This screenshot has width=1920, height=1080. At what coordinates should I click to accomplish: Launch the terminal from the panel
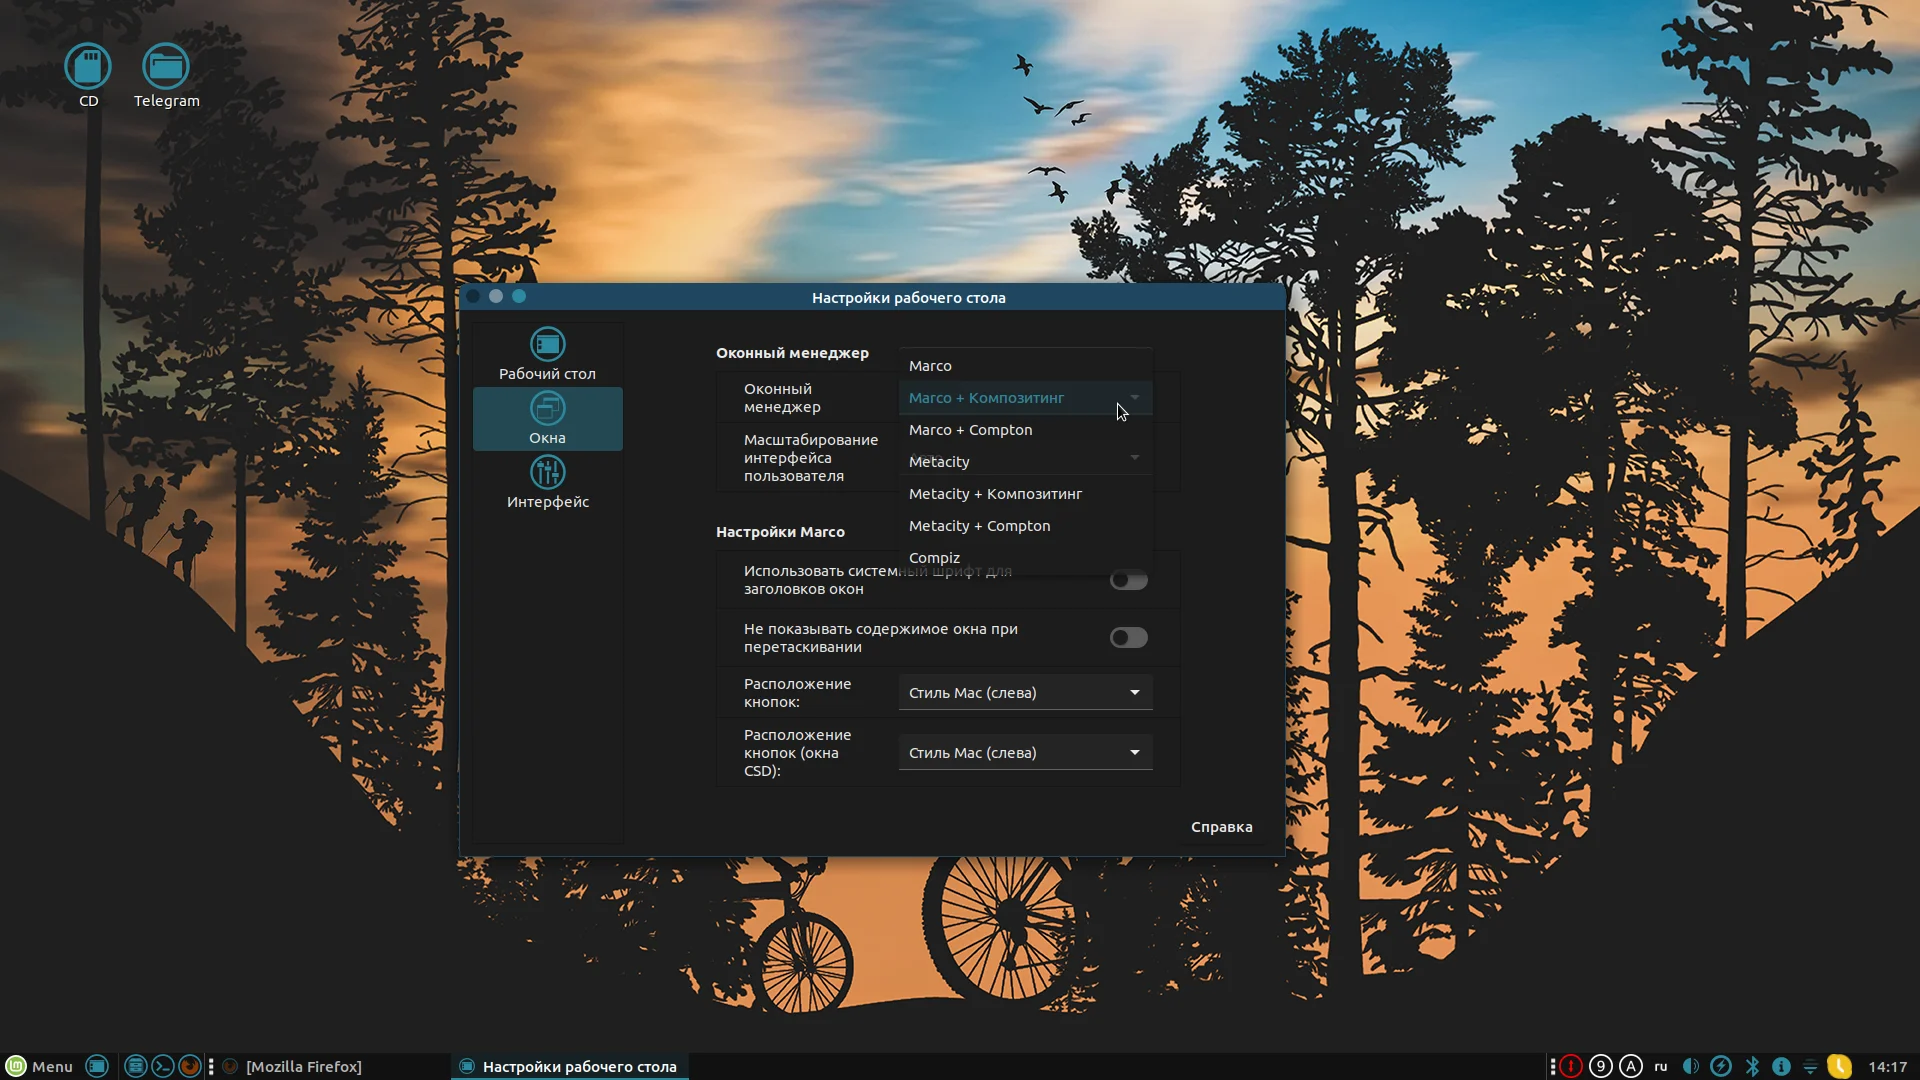pyautogui.click(x=162, y=1066)
